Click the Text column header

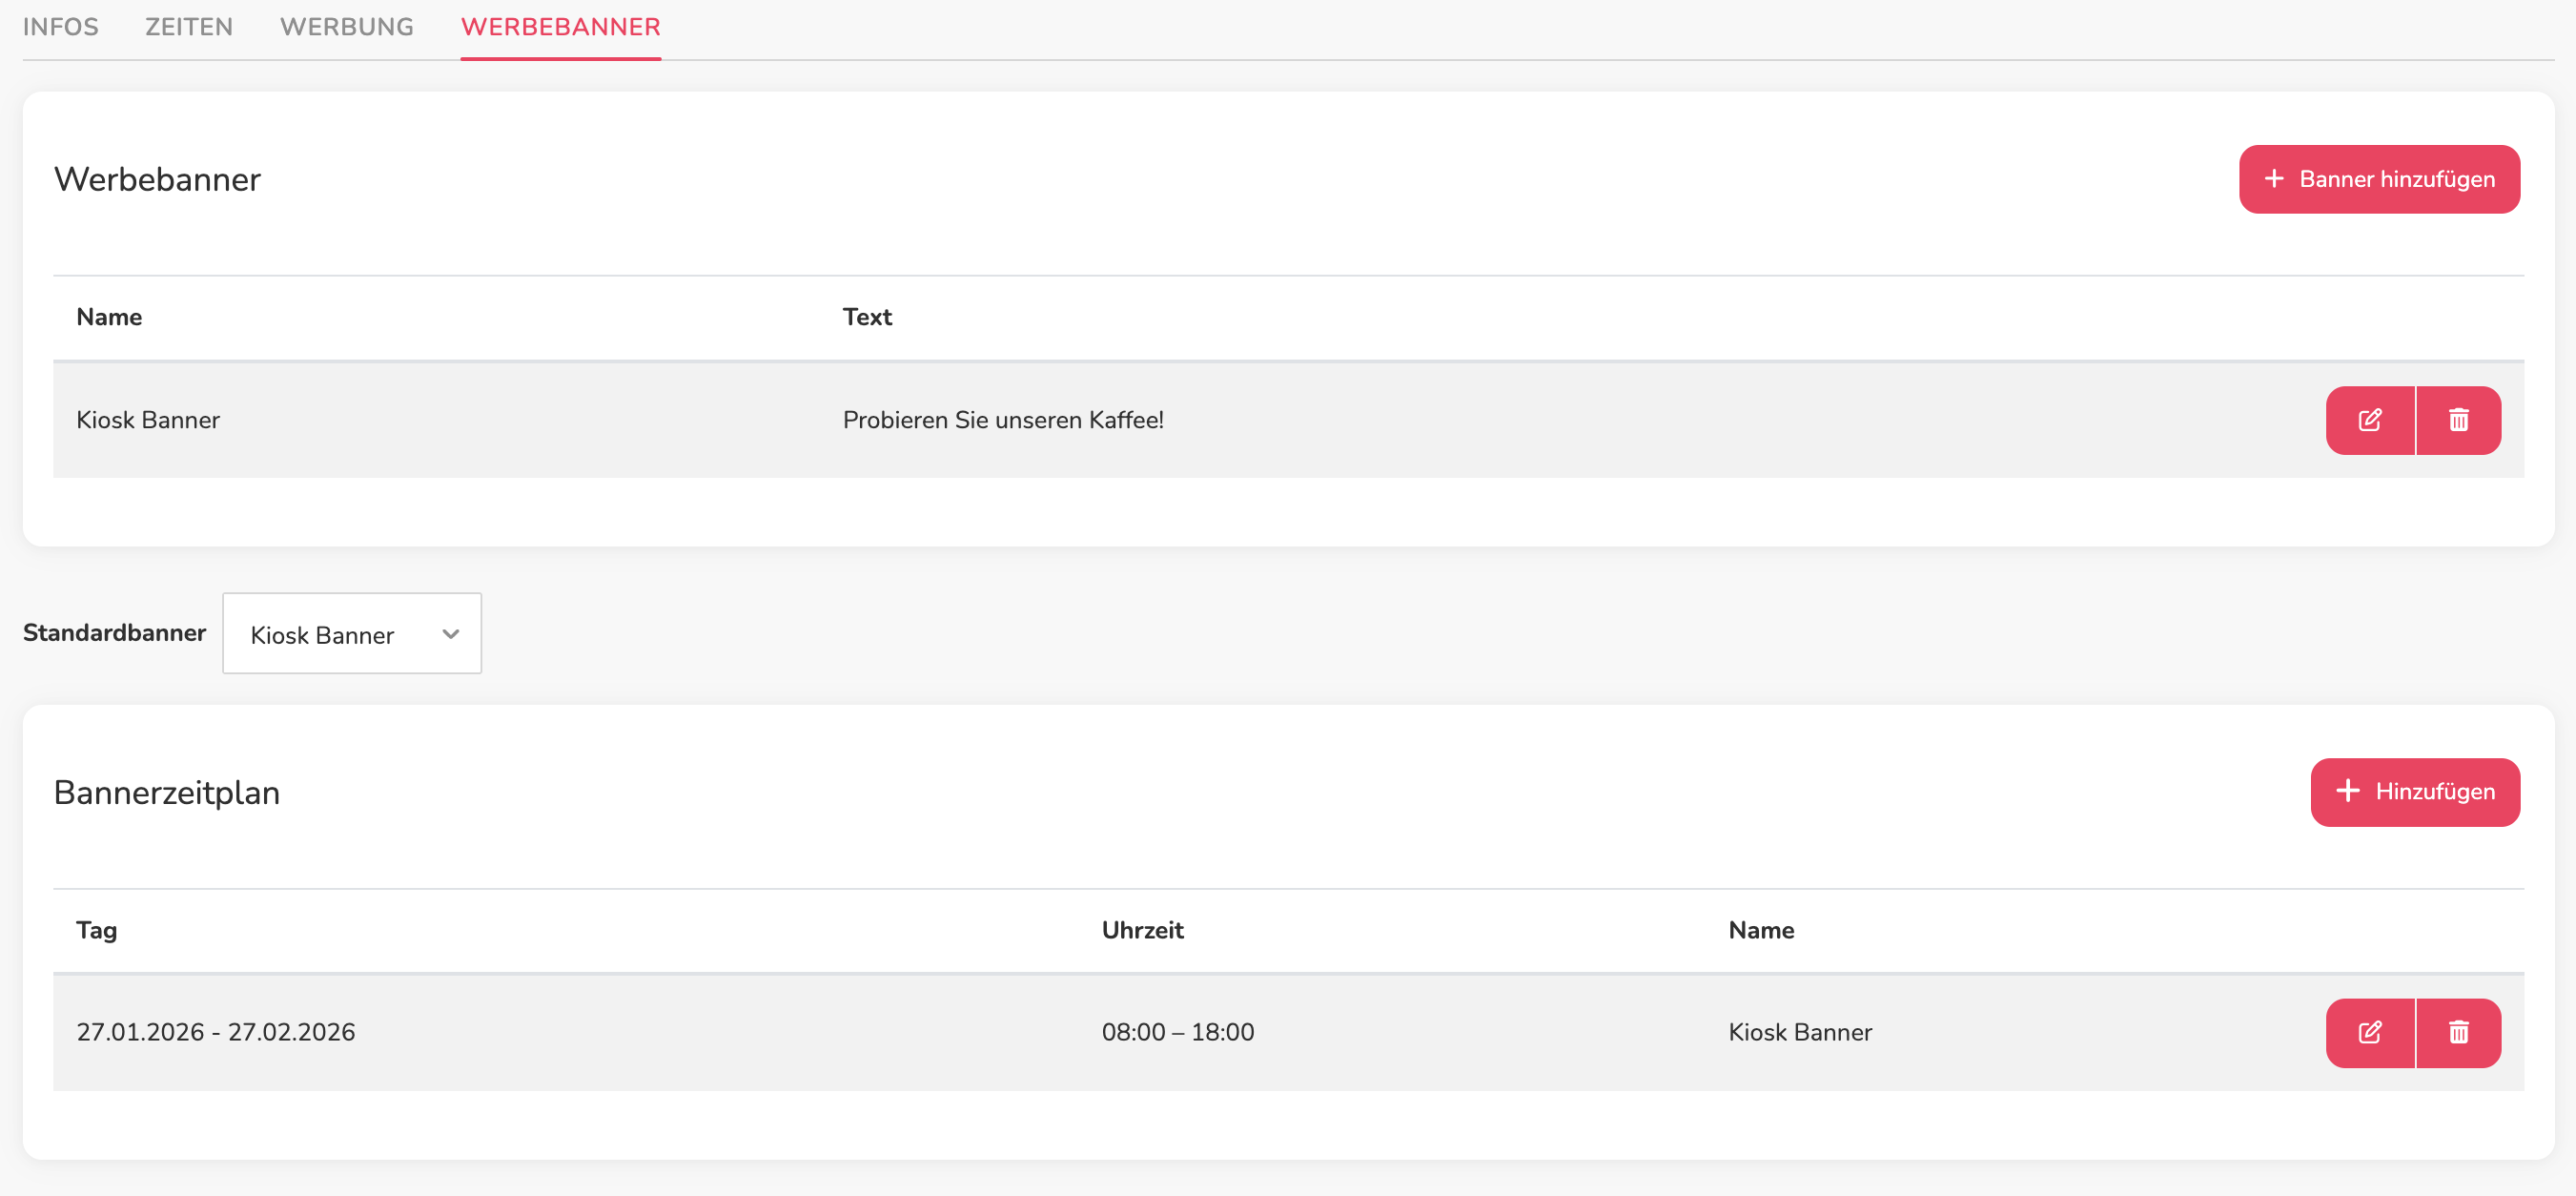point(867,317)
